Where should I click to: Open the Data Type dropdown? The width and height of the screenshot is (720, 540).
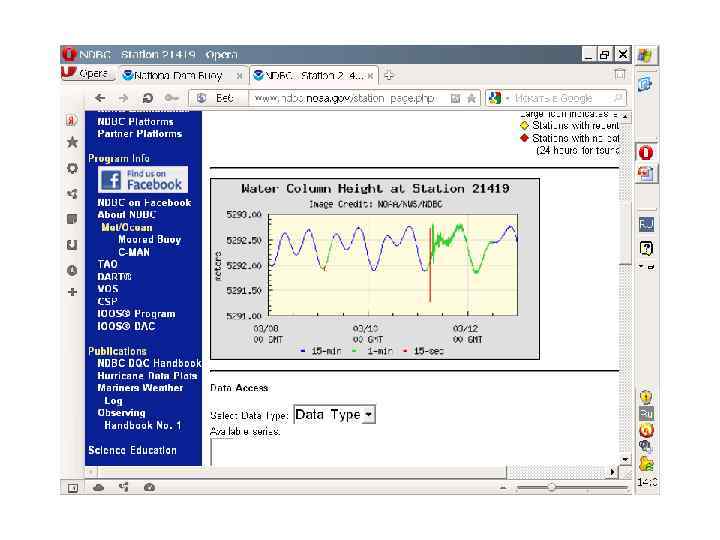tap(335, 415)
